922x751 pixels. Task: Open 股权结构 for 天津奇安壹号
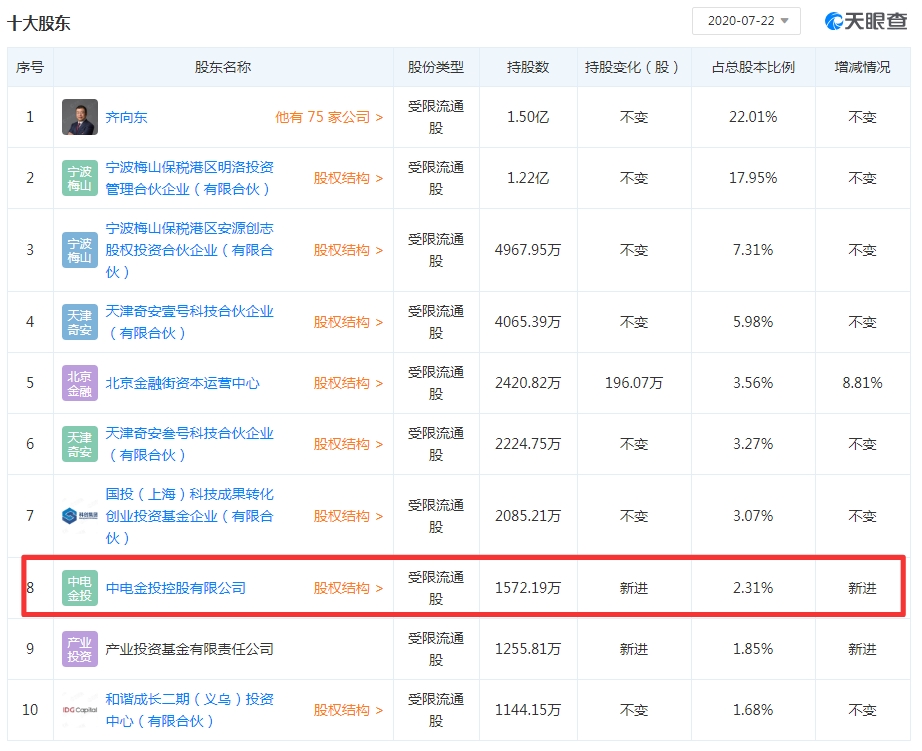[x=348, y=322]
